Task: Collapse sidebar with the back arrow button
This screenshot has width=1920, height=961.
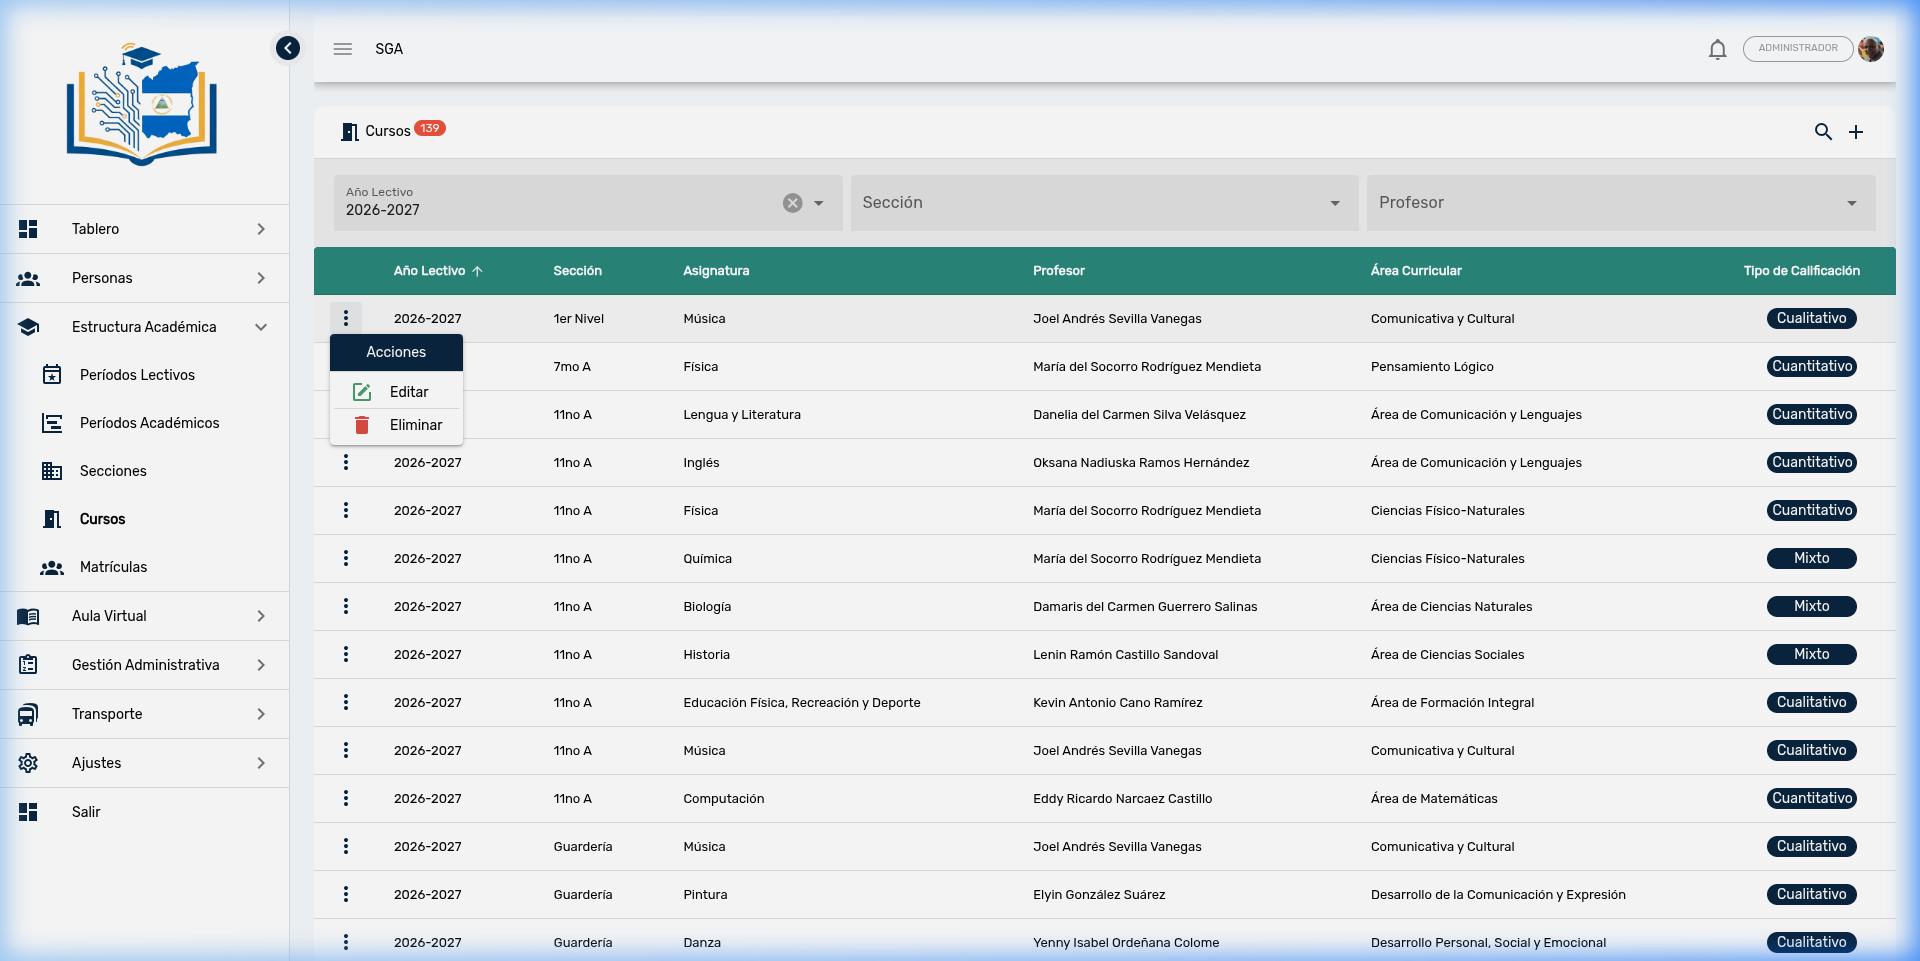Action: (288, 48)
